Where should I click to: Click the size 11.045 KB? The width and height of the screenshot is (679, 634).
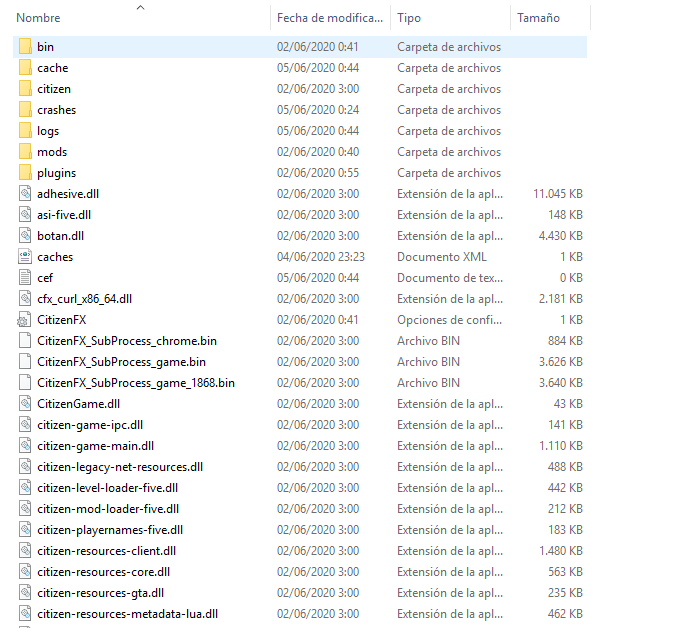coord(558,194)
